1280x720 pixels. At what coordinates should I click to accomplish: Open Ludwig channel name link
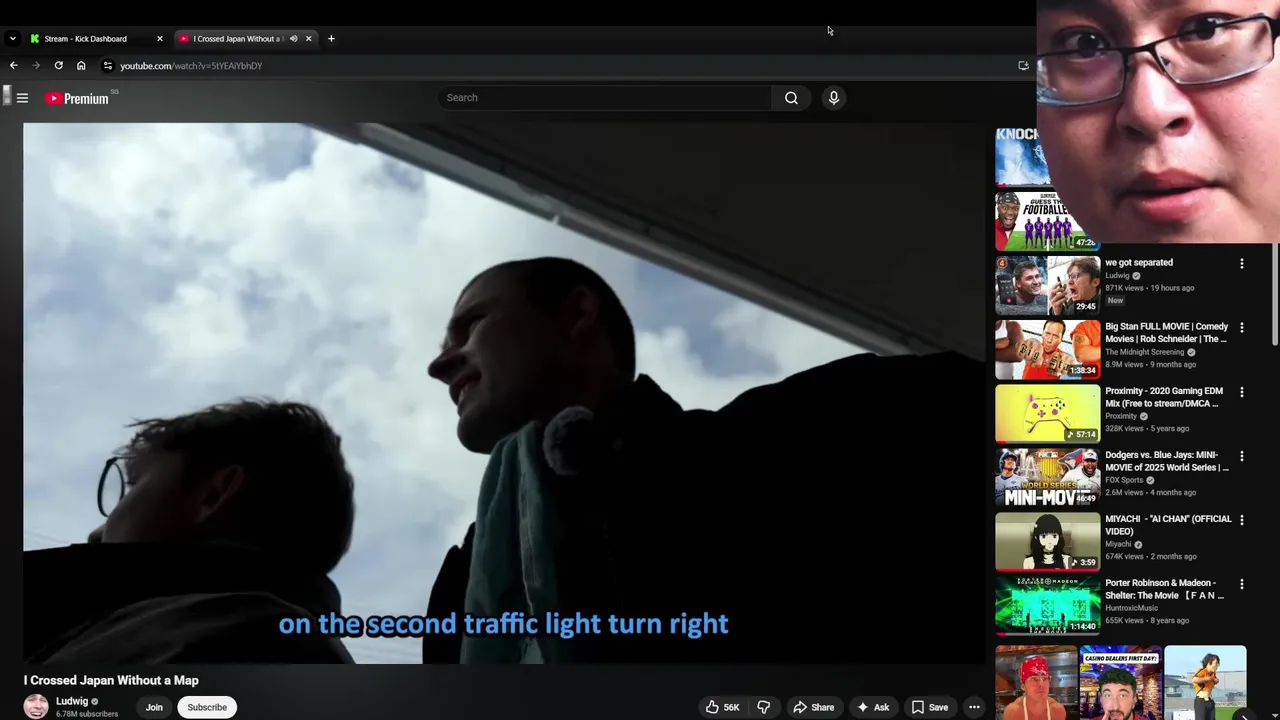[x=72, y=701]
